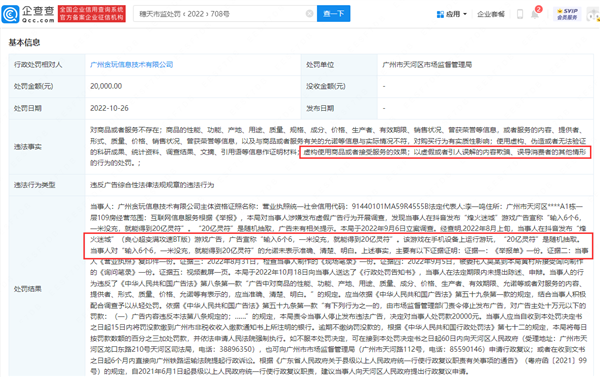The height and width of the screenshot is (377, 600).
Task: Select the text 广州市天河区市场监督管理局
Action: click(427, 65)
